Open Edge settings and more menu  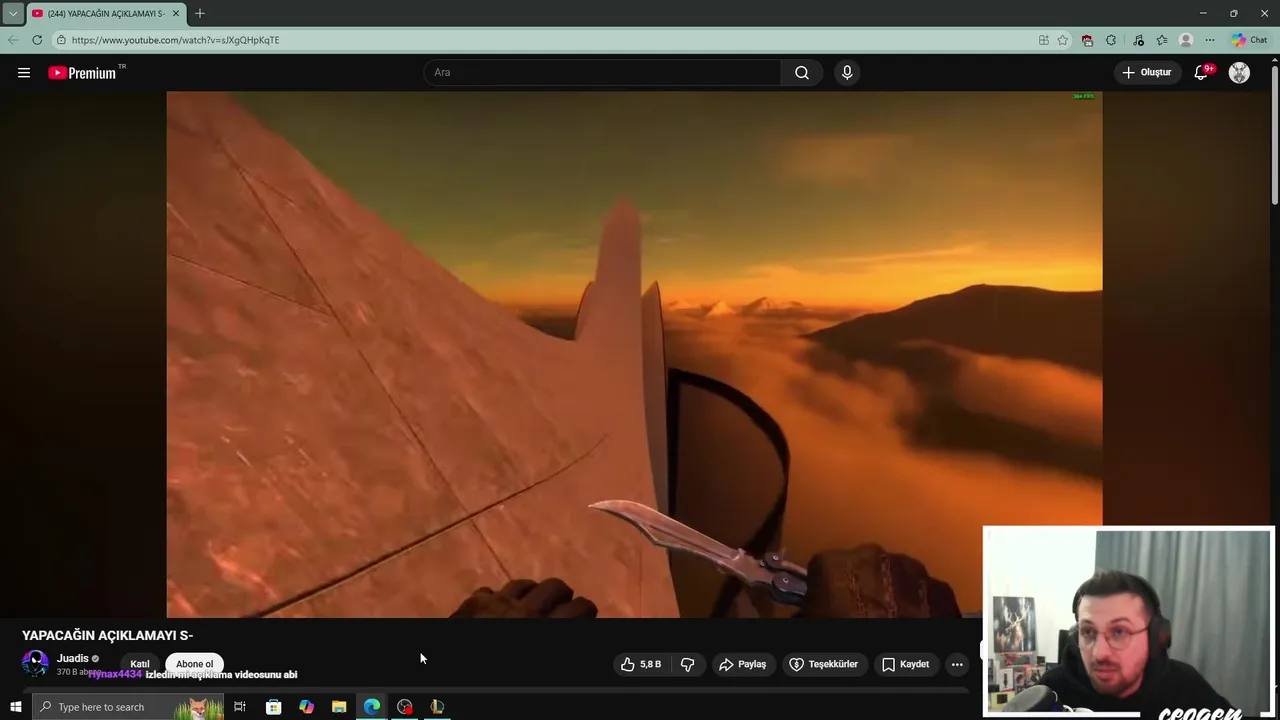pyautogui.click(x=1210, y=40)
